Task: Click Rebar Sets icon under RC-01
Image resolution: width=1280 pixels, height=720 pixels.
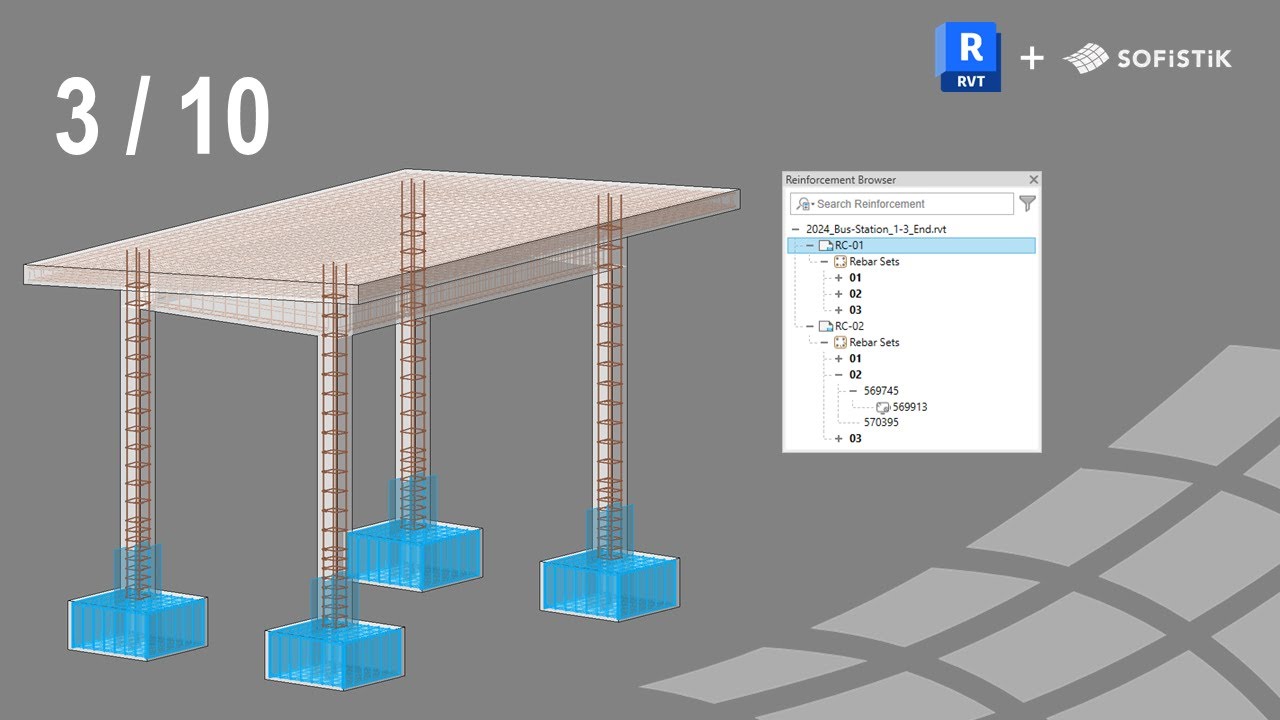Action: tap(840, 262)
